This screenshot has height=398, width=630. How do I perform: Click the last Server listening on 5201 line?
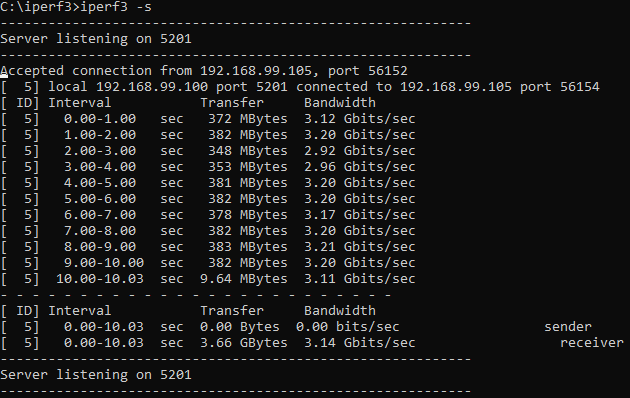(96, 375)
